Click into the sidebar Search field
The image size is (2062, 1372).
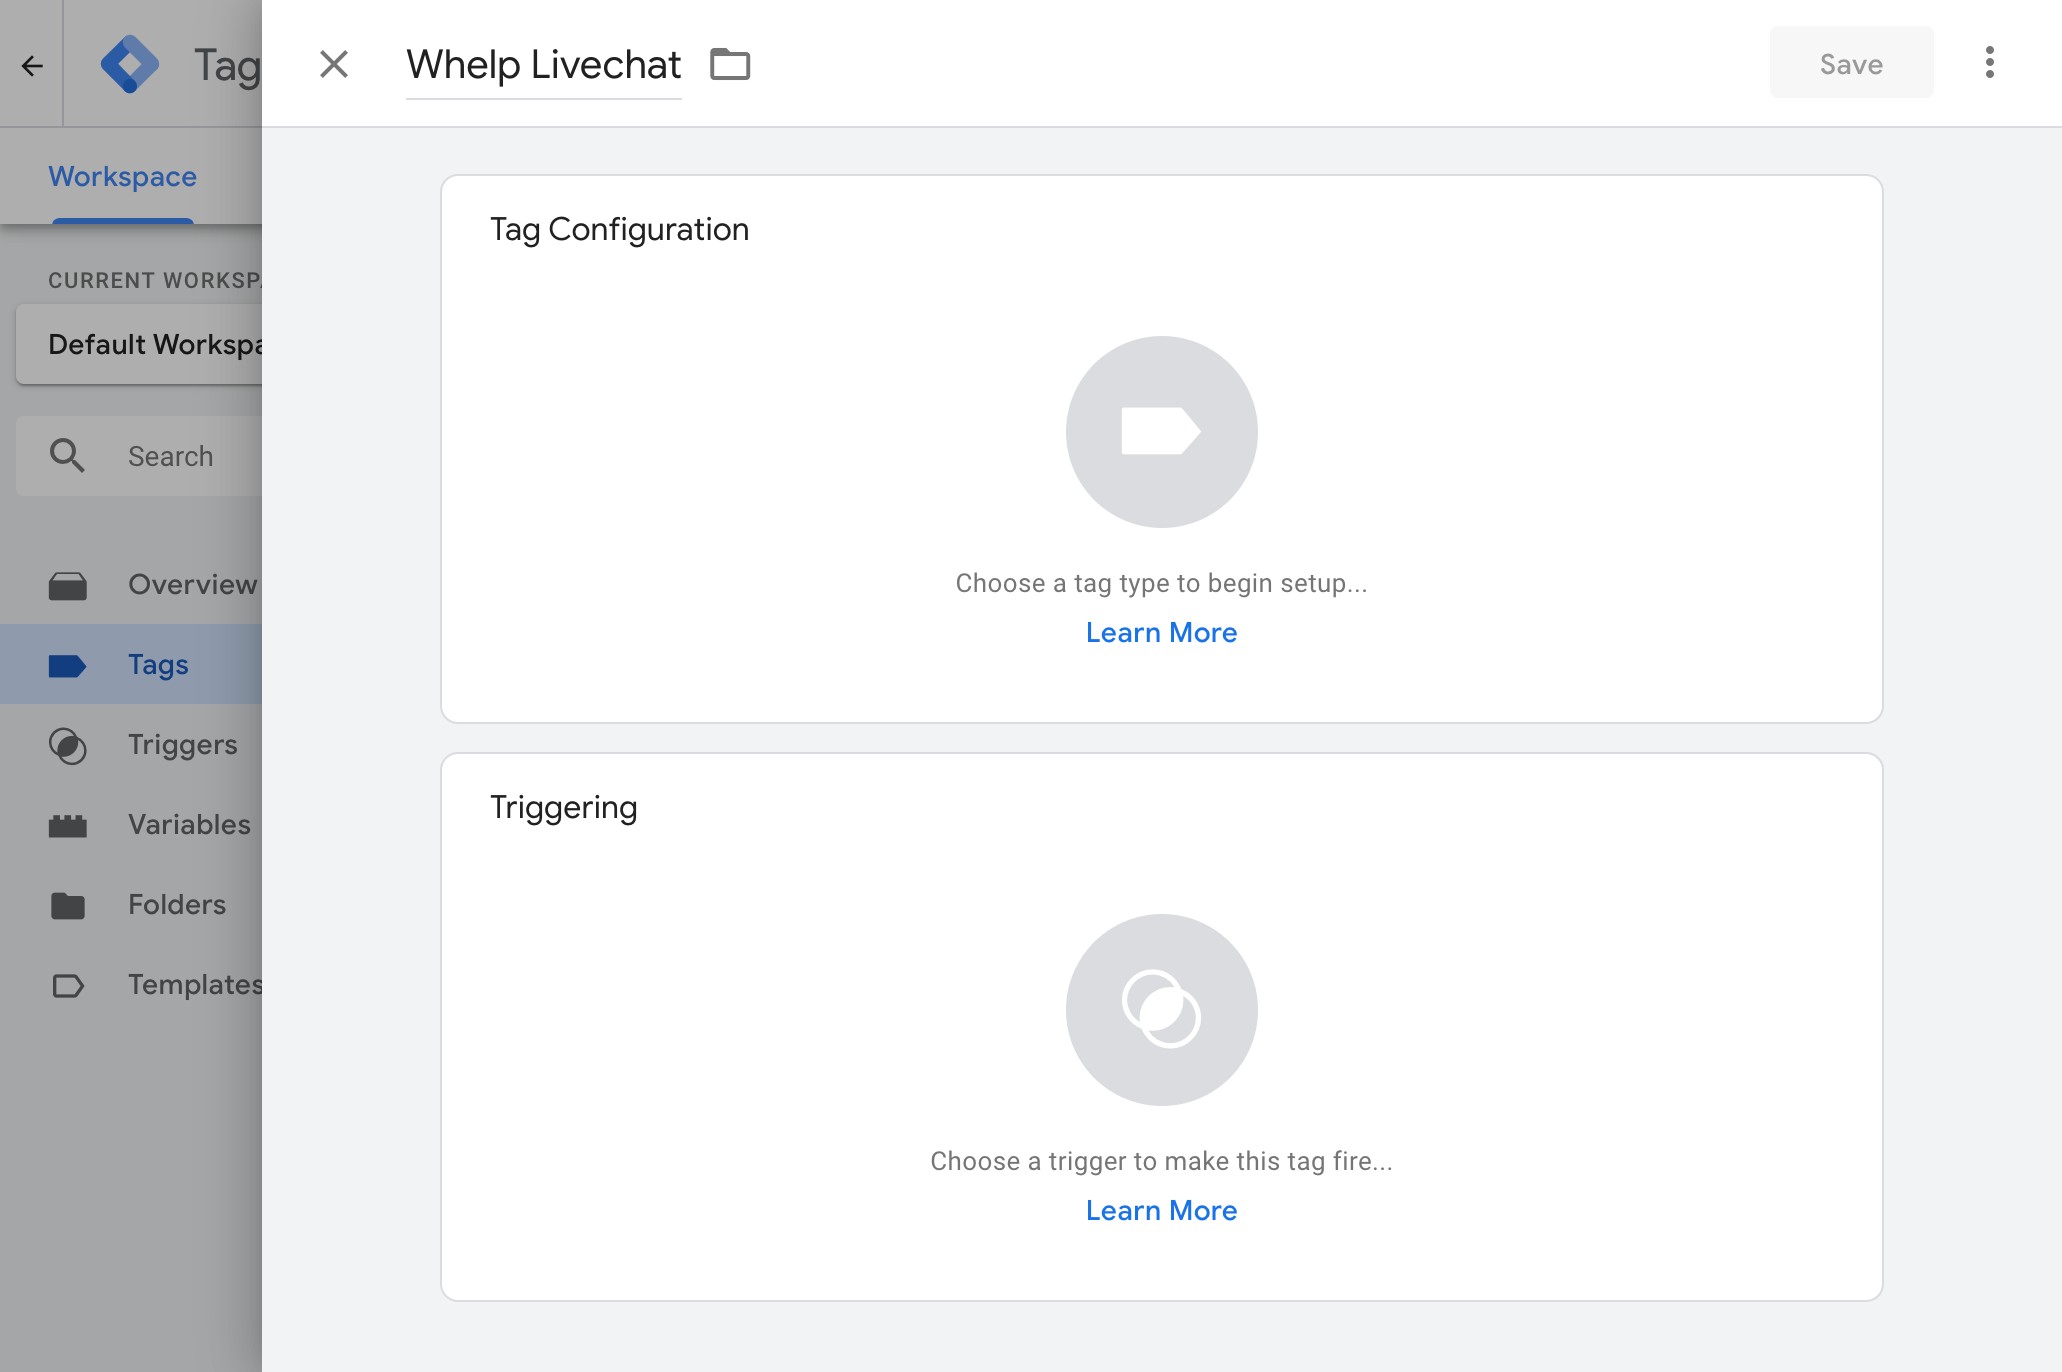[x=139, y=456]
